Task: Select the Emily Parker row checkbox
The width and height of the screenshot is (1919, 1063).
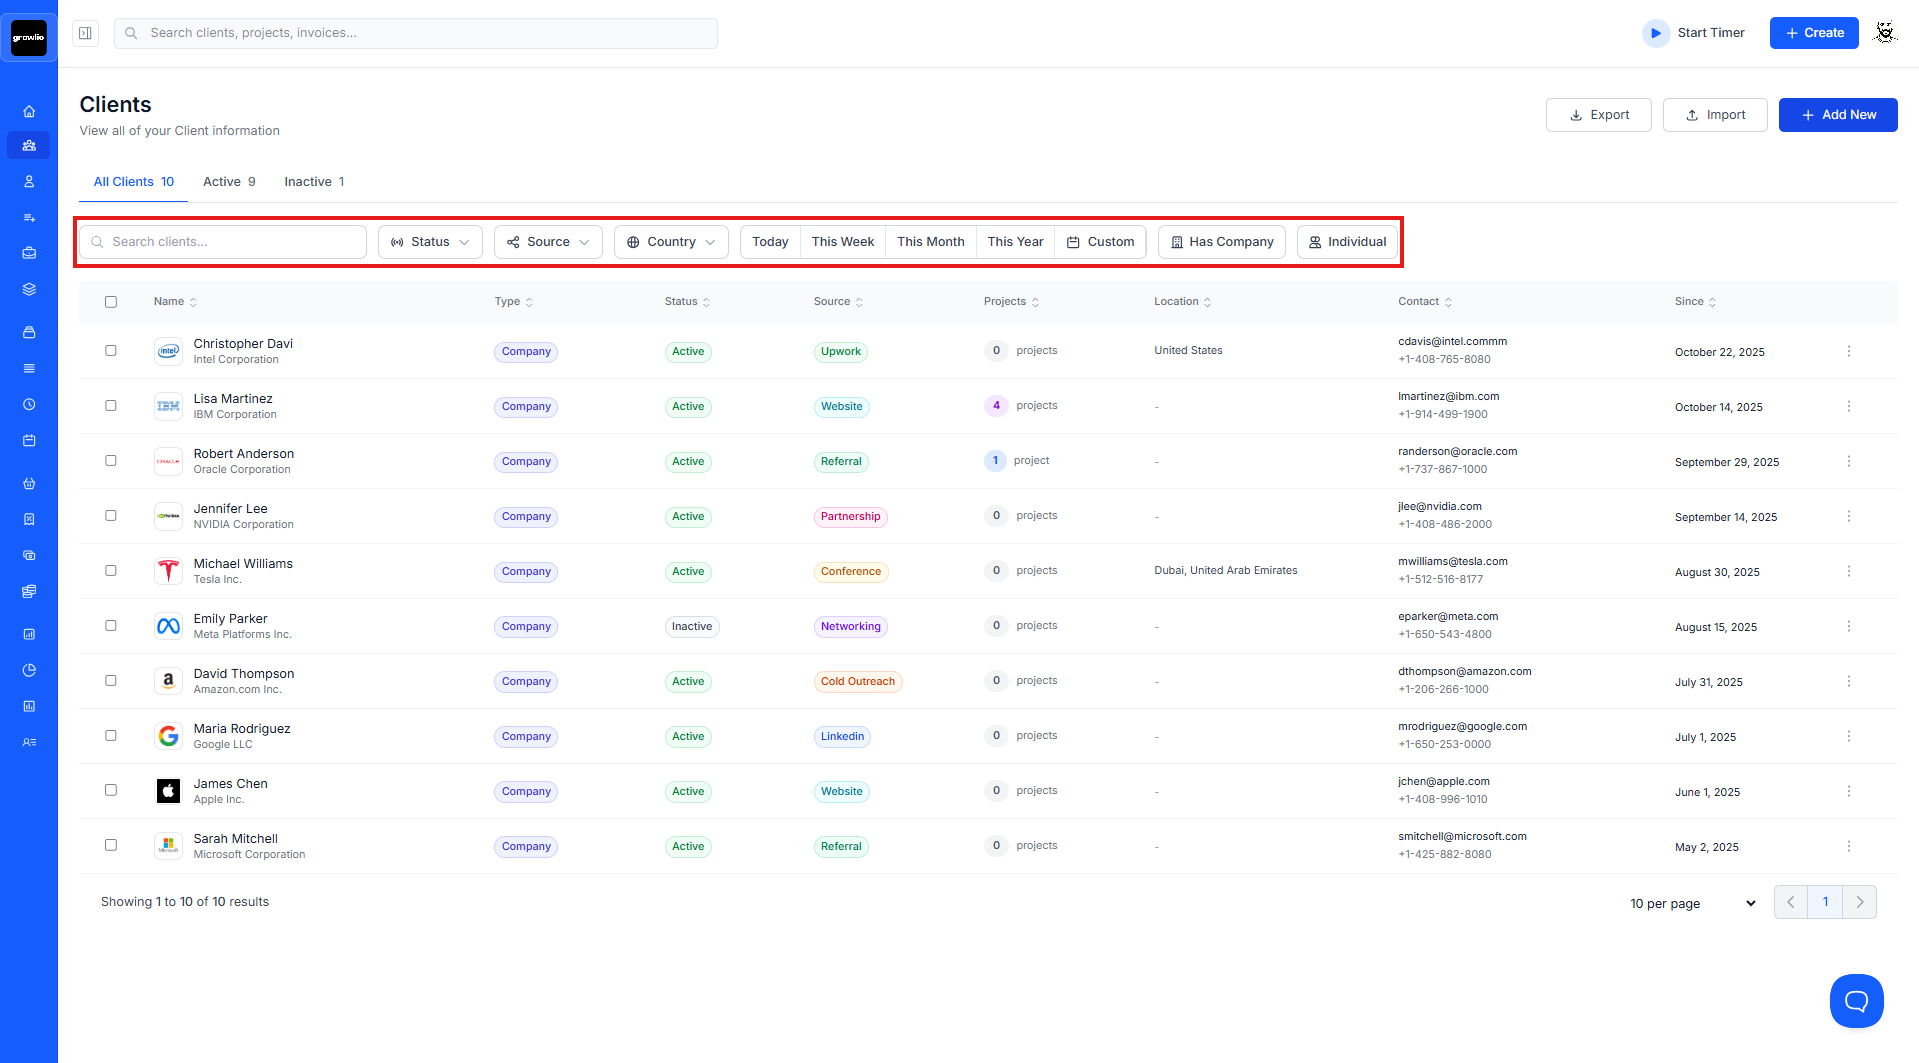Action: coord(111,626)
